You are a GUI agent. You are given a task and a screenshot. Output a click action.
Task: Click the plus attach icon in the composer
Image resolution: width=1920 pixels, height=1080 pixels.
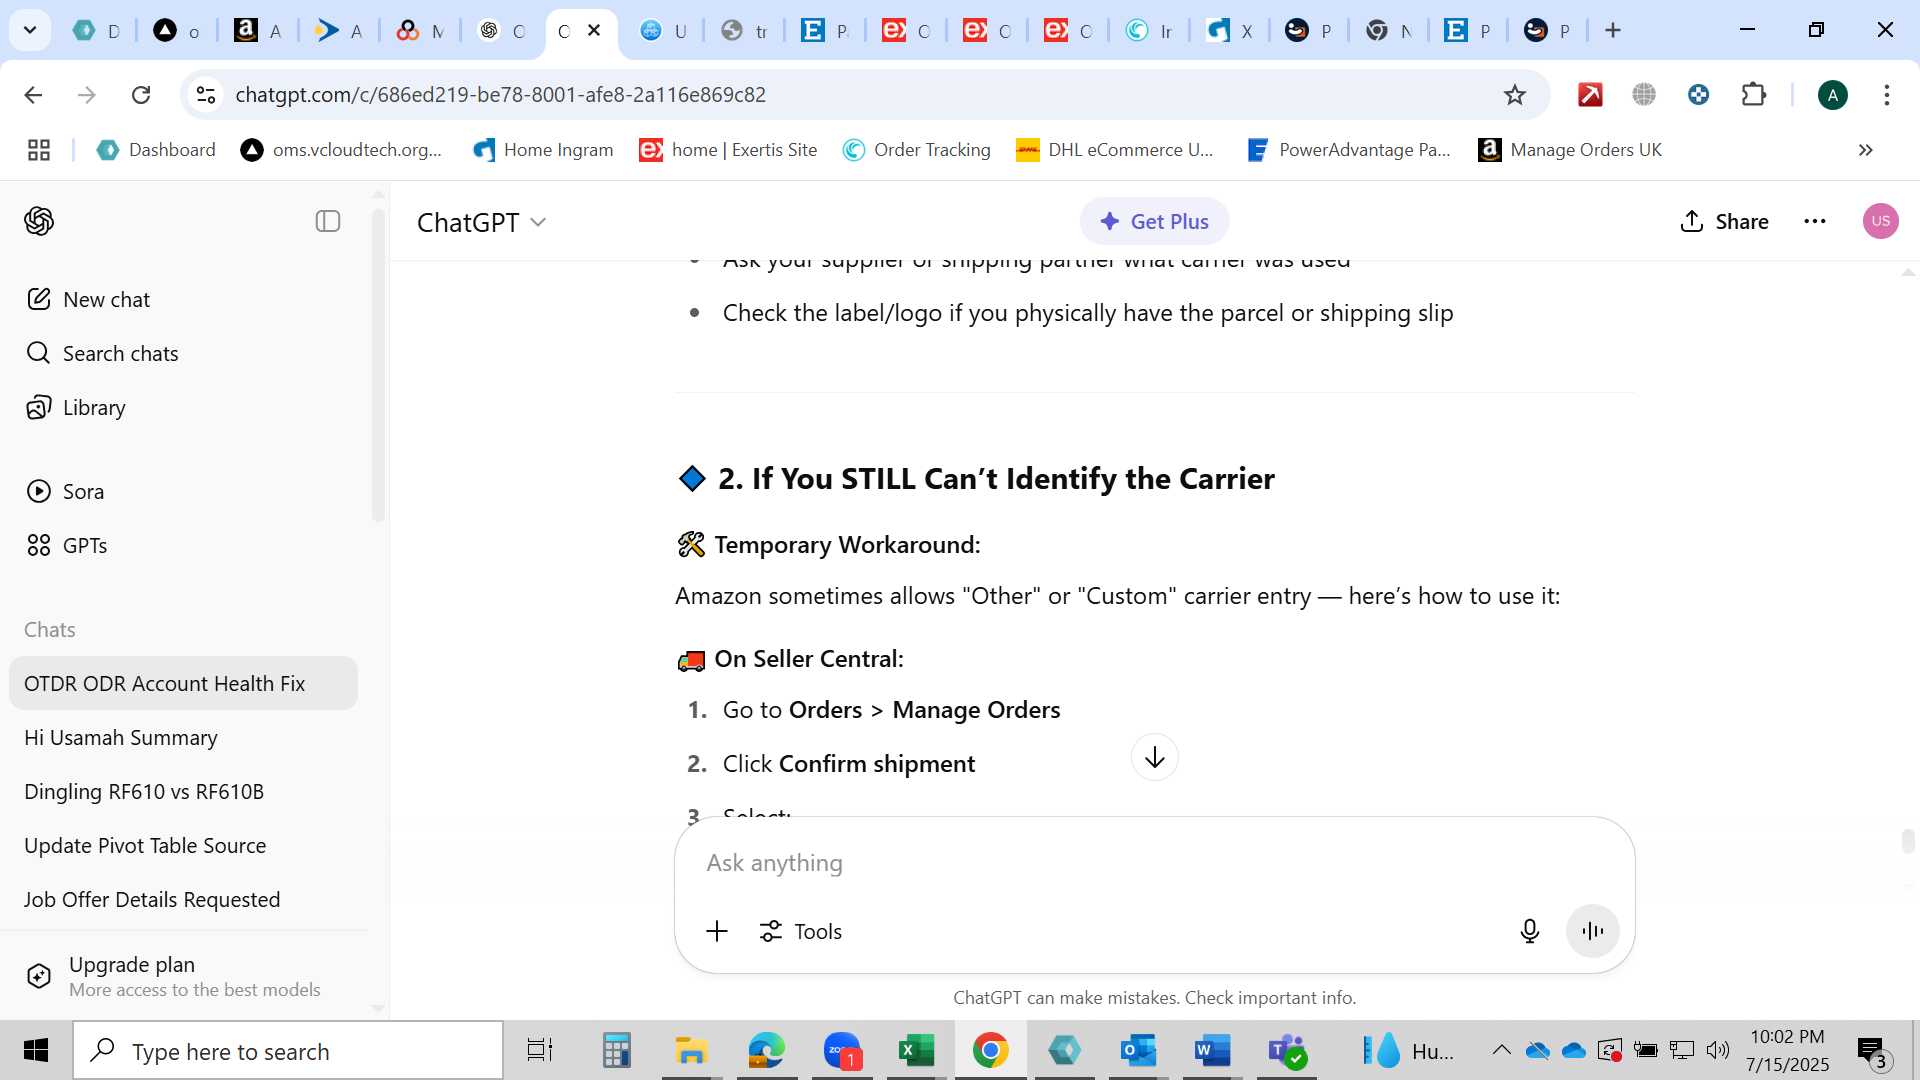point(717,931)
